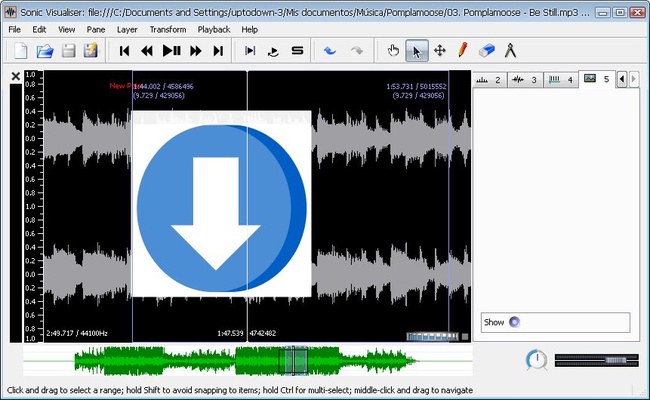
Task: Click the greyed-out Redo arrow
Action: point(357,51)
